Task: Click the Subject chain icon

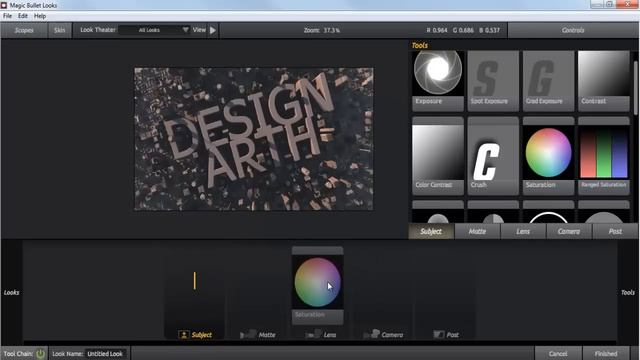Action: coord(184,335)
